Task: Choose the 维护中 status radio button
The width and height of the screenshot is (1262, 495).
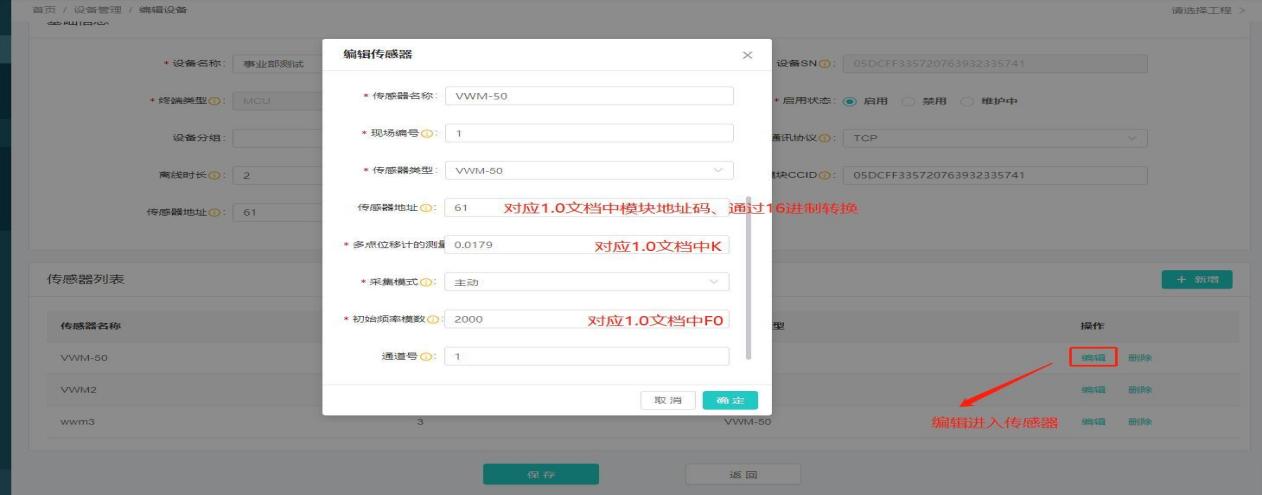Action: 967,102
